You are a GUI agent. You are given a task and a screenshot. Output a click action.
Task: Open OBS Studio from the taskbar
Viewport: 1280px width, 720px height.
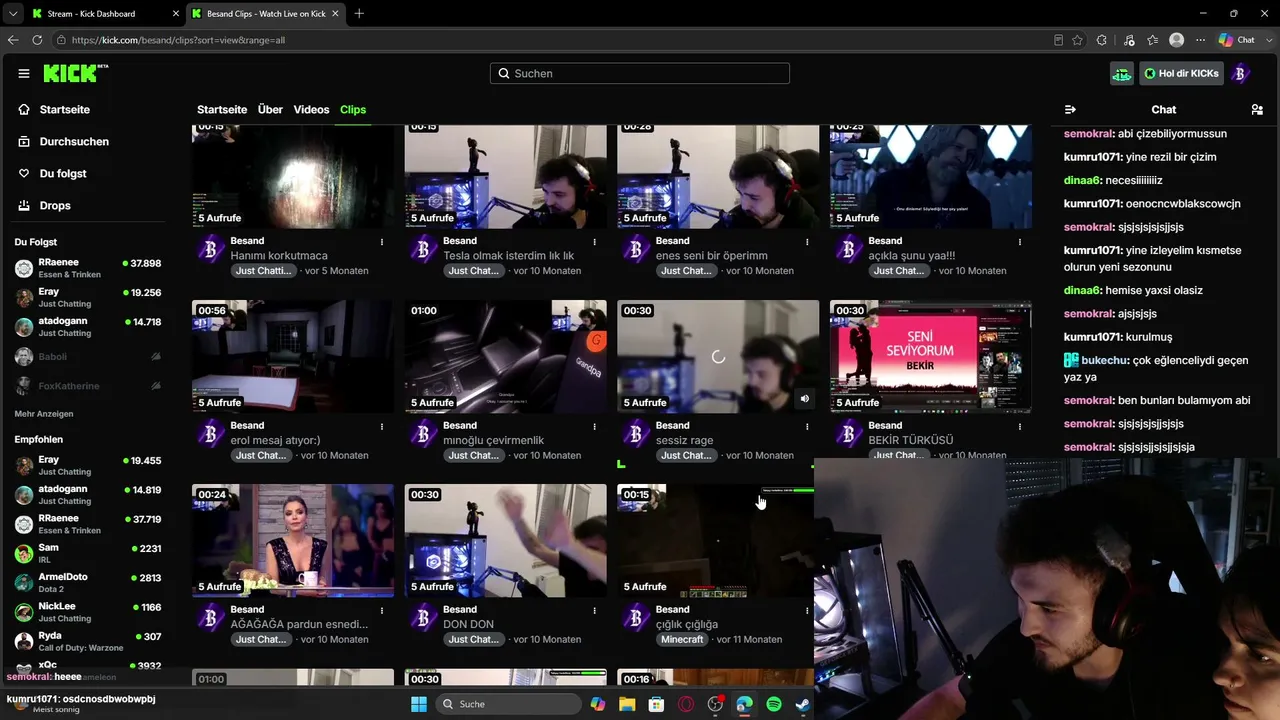[715, 704]
